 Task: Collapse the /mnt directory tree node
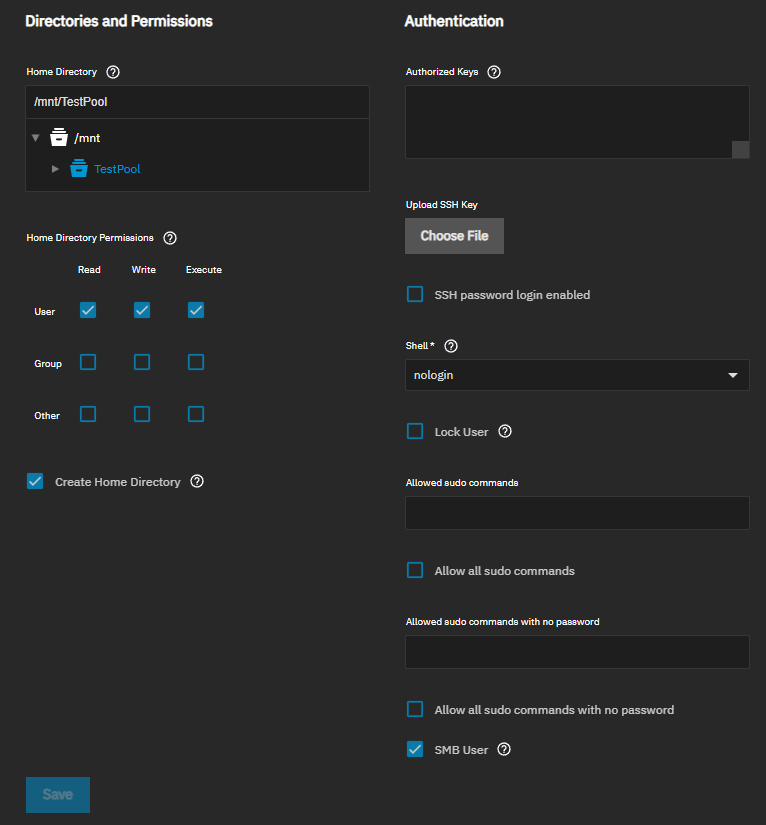(36, 138)
